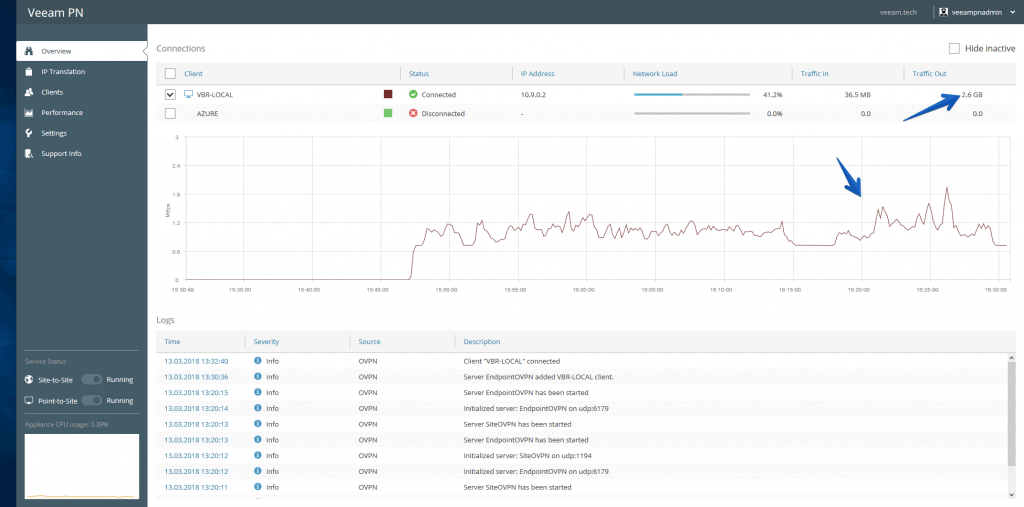Image resolution: width=1024 pixels, height=507 pixels.
Task: Select log entry Server EndpointOVPN added VBR-LOCAL client
Action: pyautogui.click(x=538, y=377)
